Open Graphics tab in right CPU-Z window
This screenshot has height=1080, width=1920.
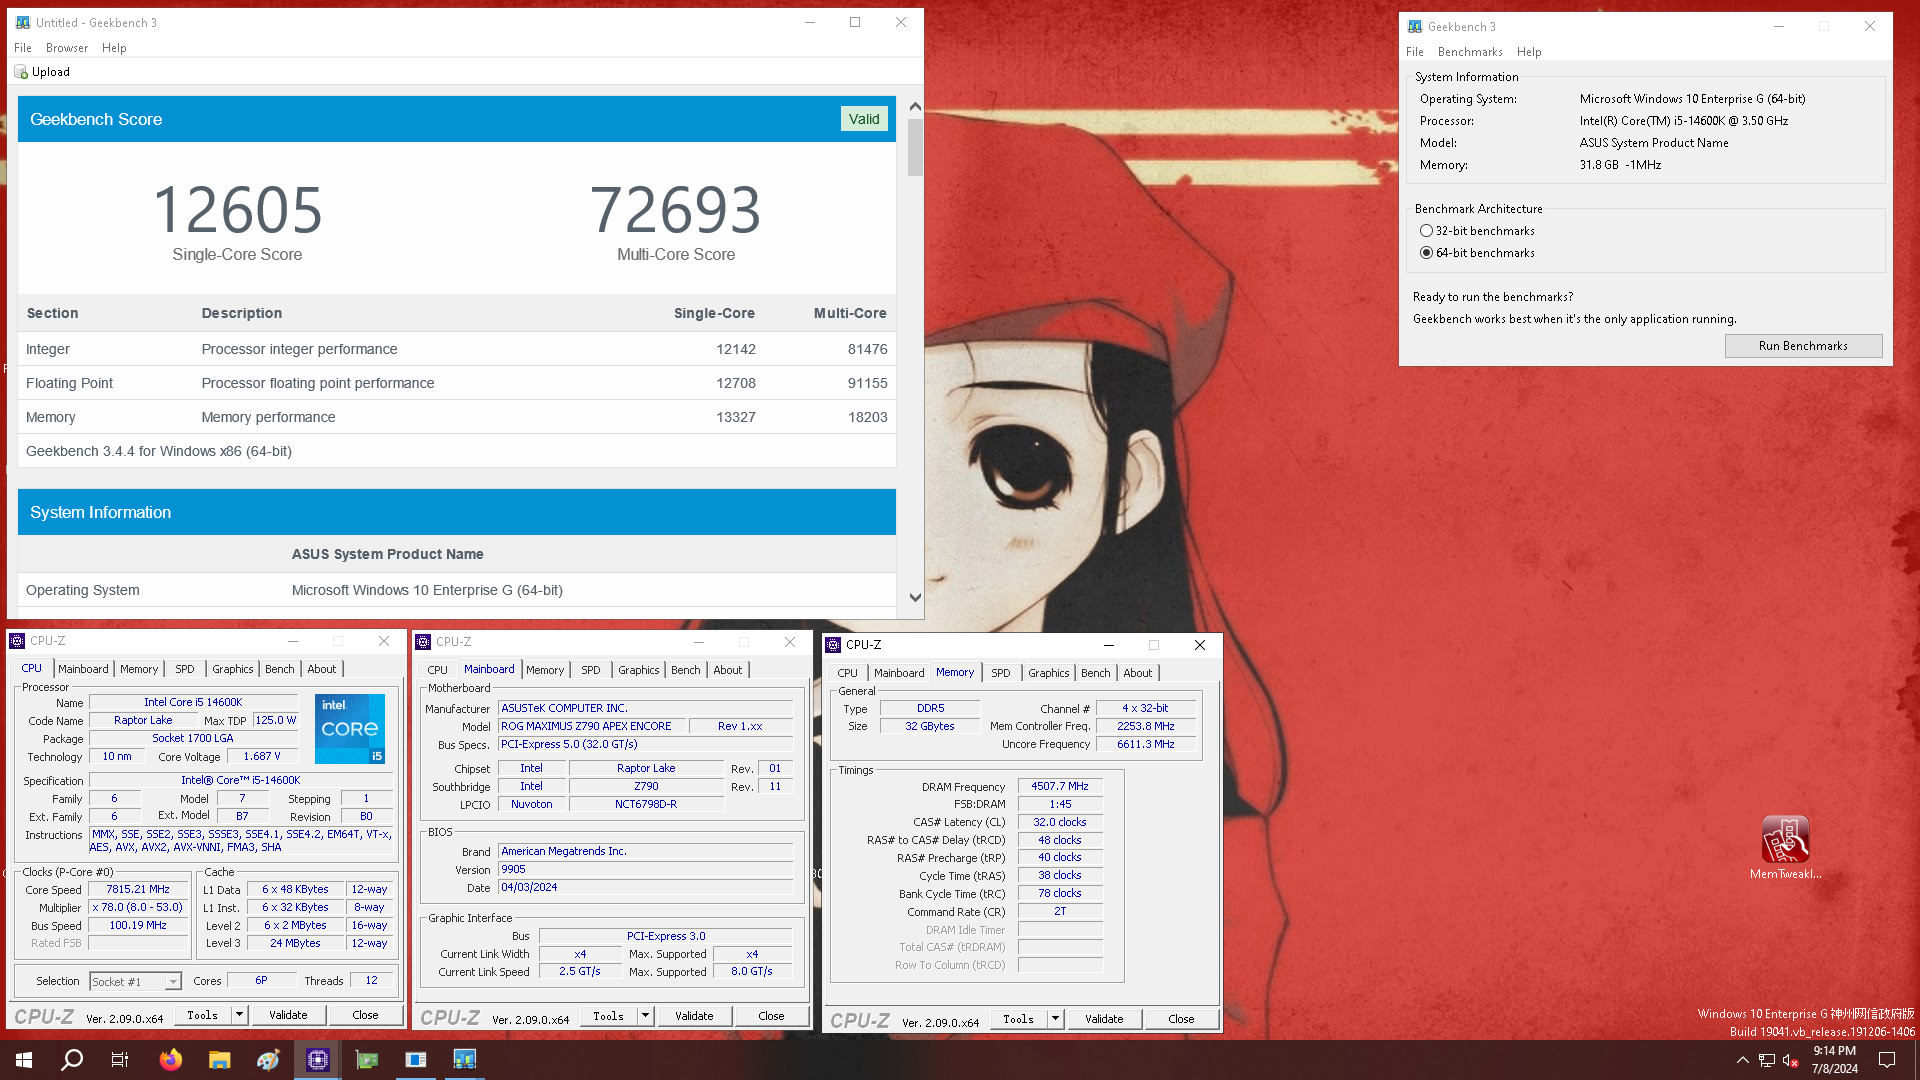coord(1049,673)
